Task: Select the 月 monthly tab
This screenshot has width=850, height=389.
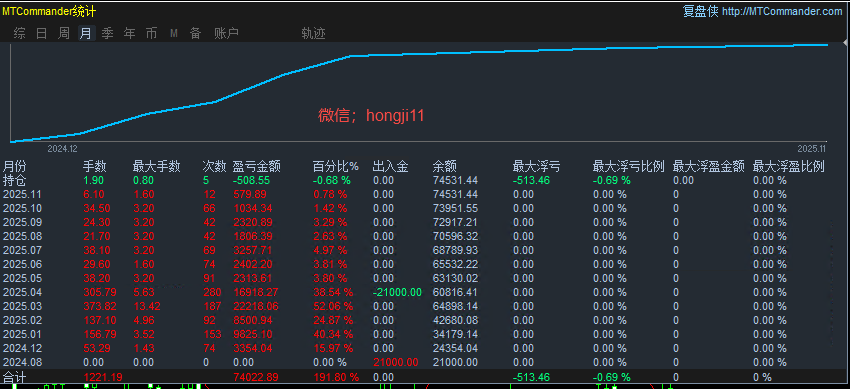Action: 86,34
